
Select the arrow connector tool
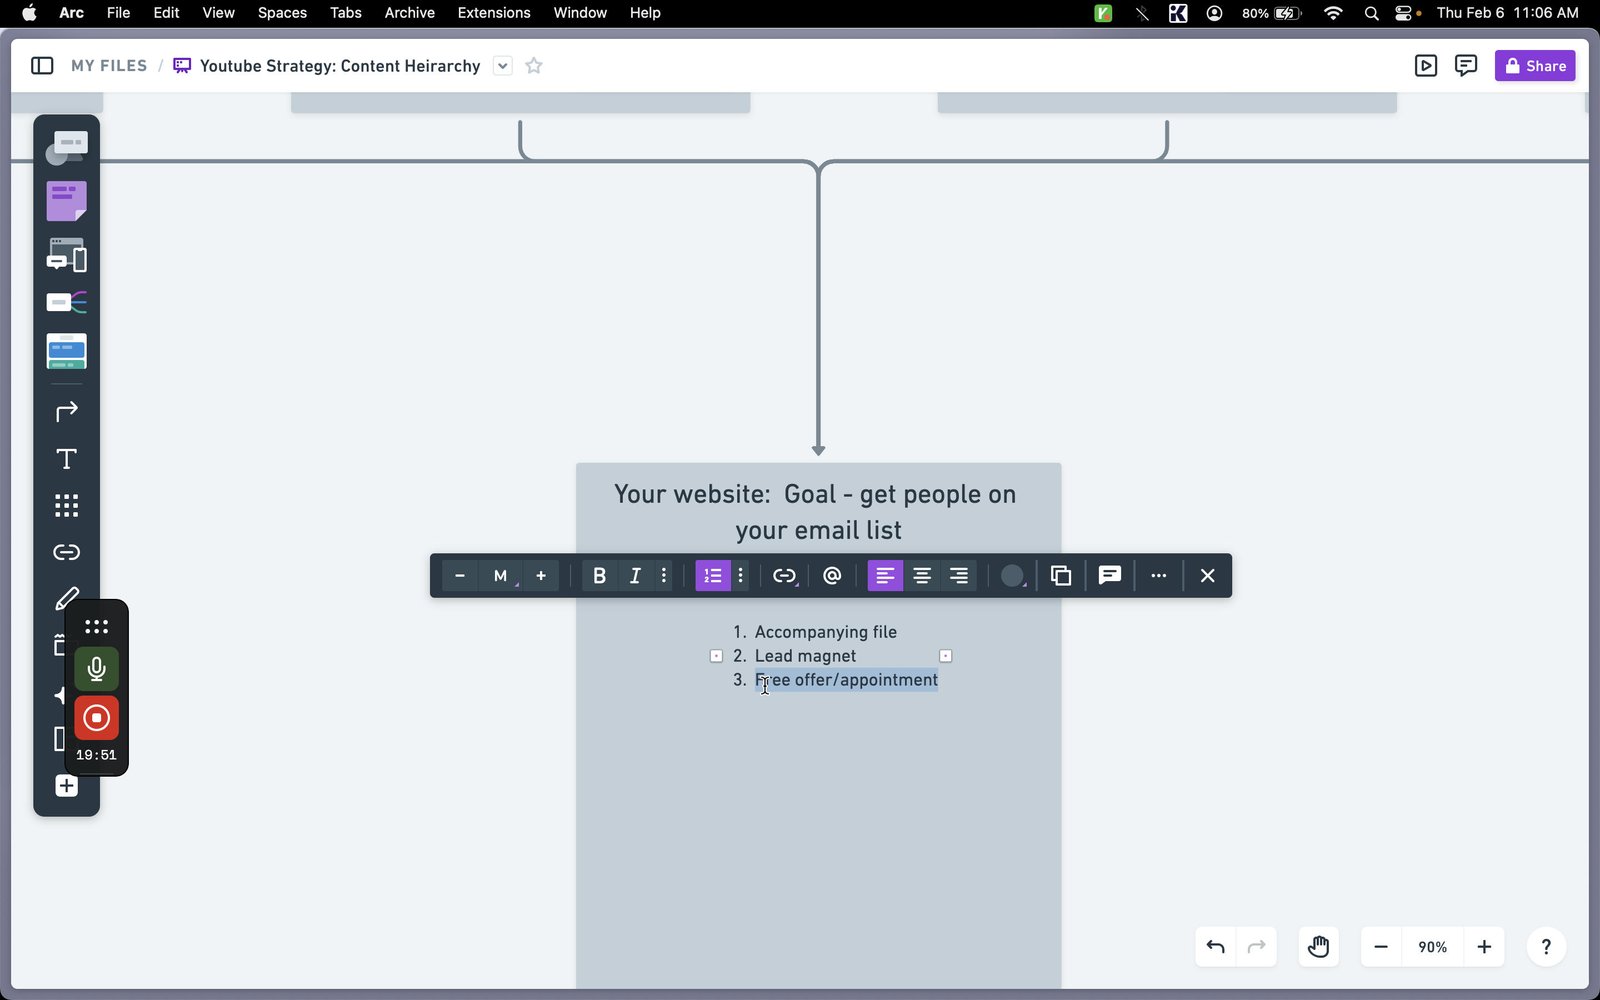[x=66, y=412]
